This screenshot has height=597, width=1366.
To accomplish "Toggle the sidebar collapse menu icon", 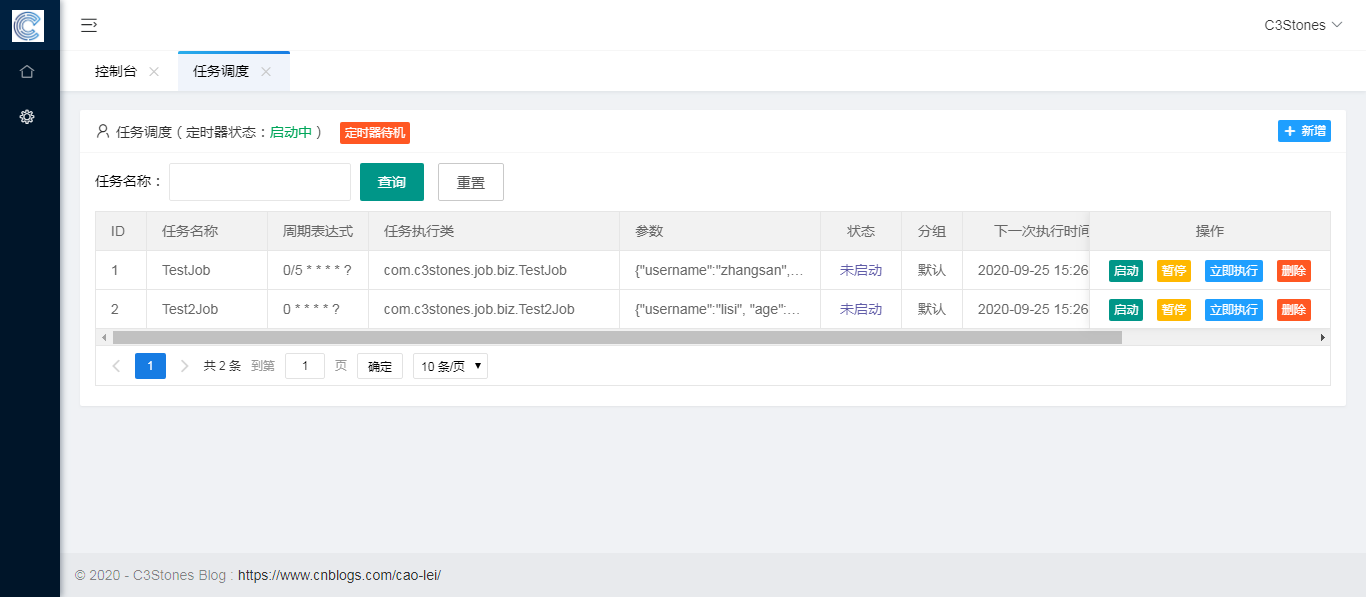I will point(89,25).
